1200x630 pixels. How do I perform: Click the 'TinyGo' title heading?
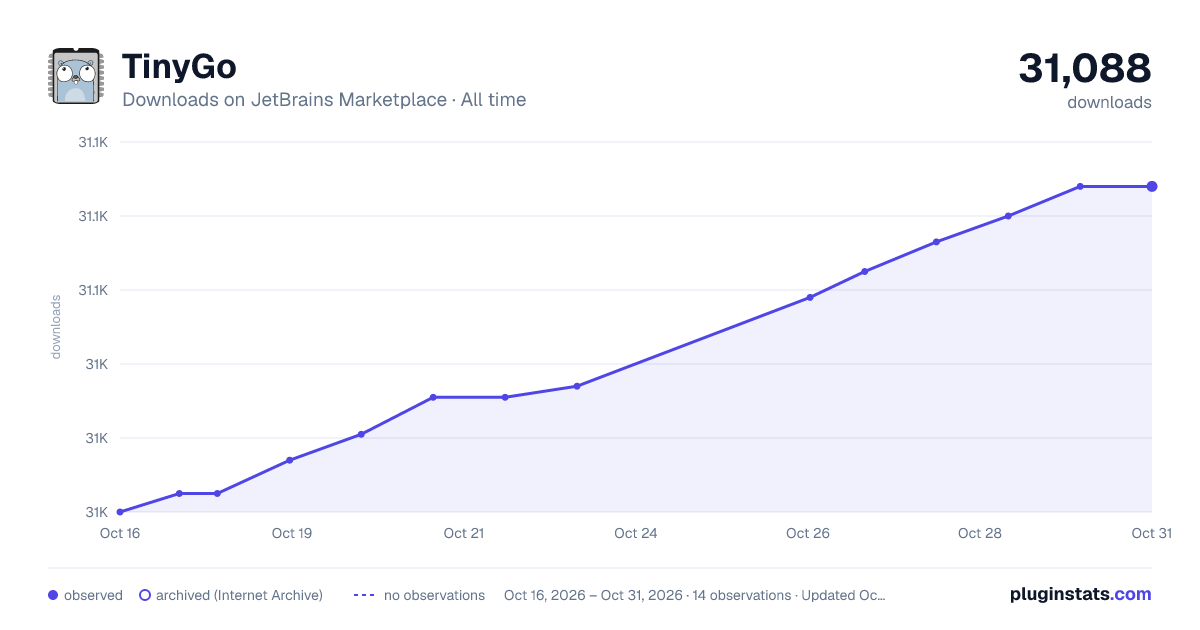pyautogui.click(x=179, y=66)
